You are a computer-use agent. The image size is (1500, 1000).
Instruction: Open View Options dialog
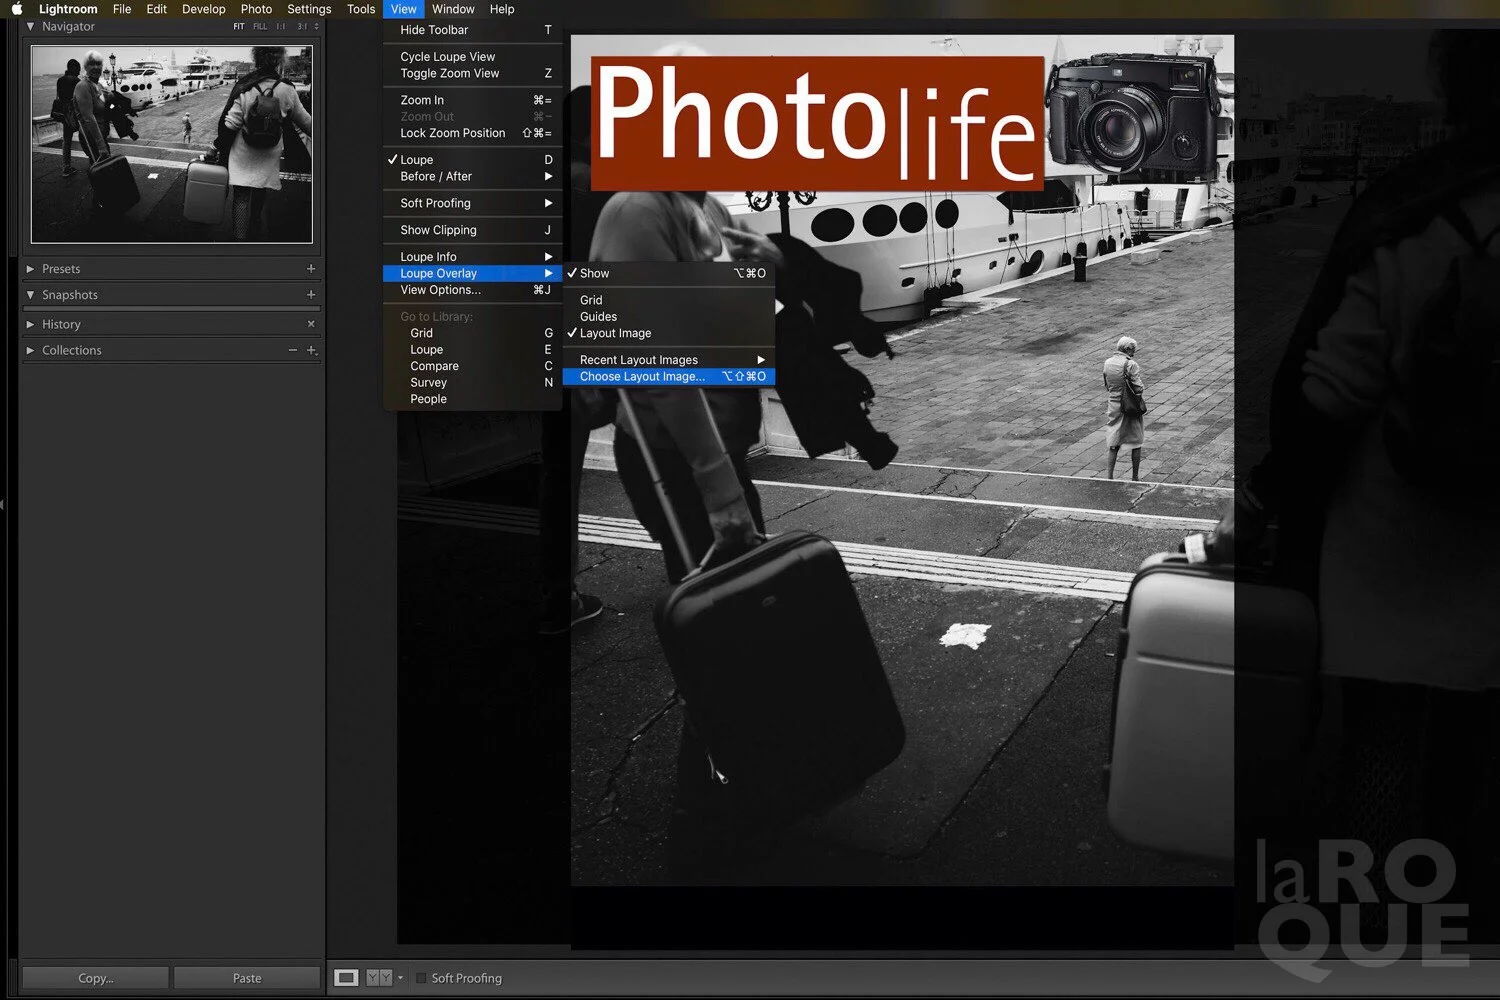472,290
